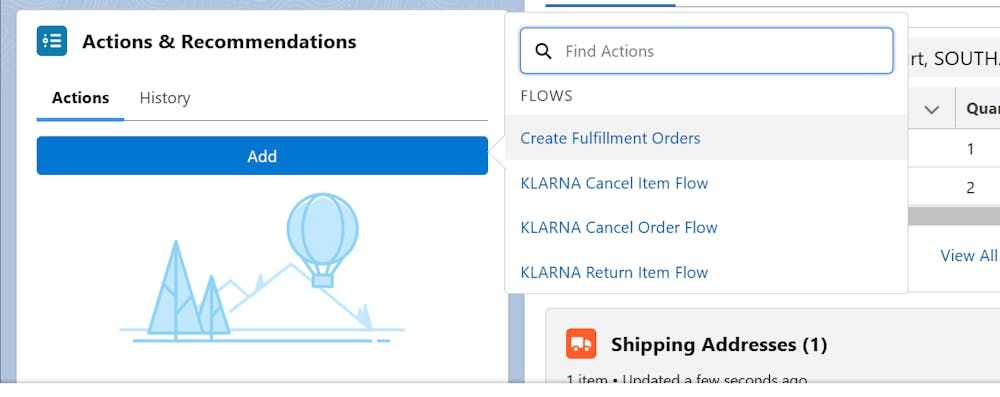The height and width of the screenshot is (397, 1000).
Task: Click the Quantity column header
Action: pyautogui.click(x=978, y=109)
